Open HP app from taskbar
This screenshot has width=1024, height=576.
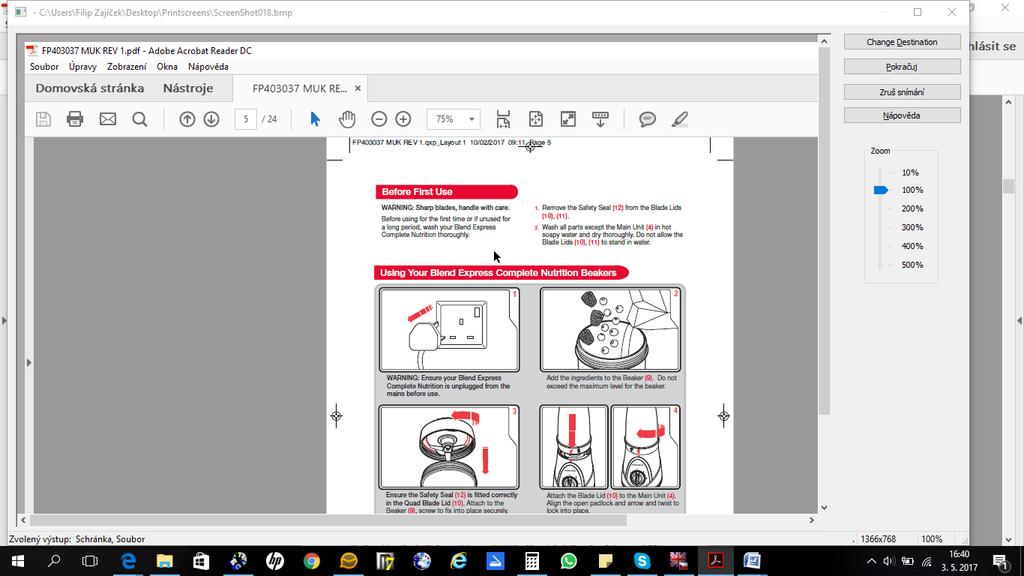(275, 561)
